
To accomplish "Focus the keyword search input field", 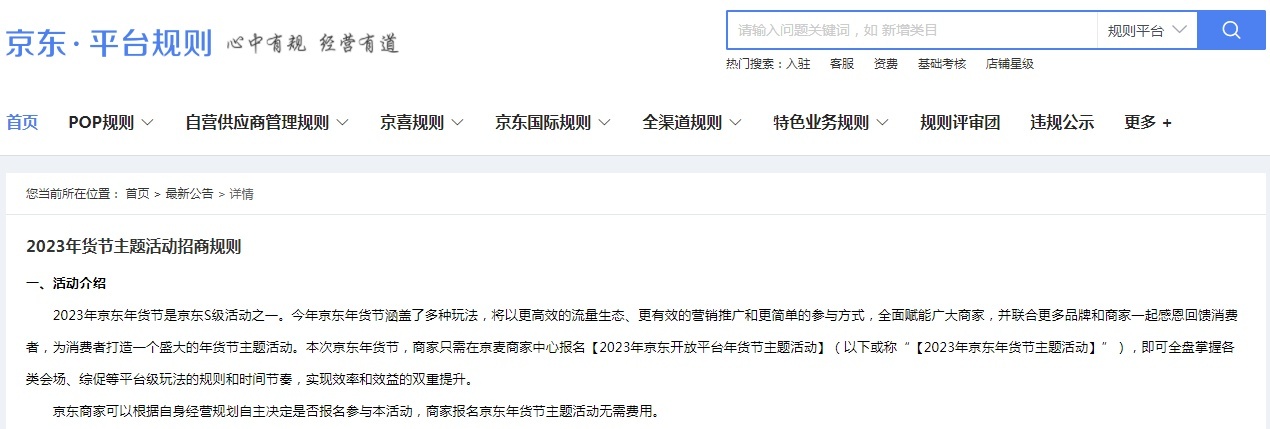I will (912, 30).
